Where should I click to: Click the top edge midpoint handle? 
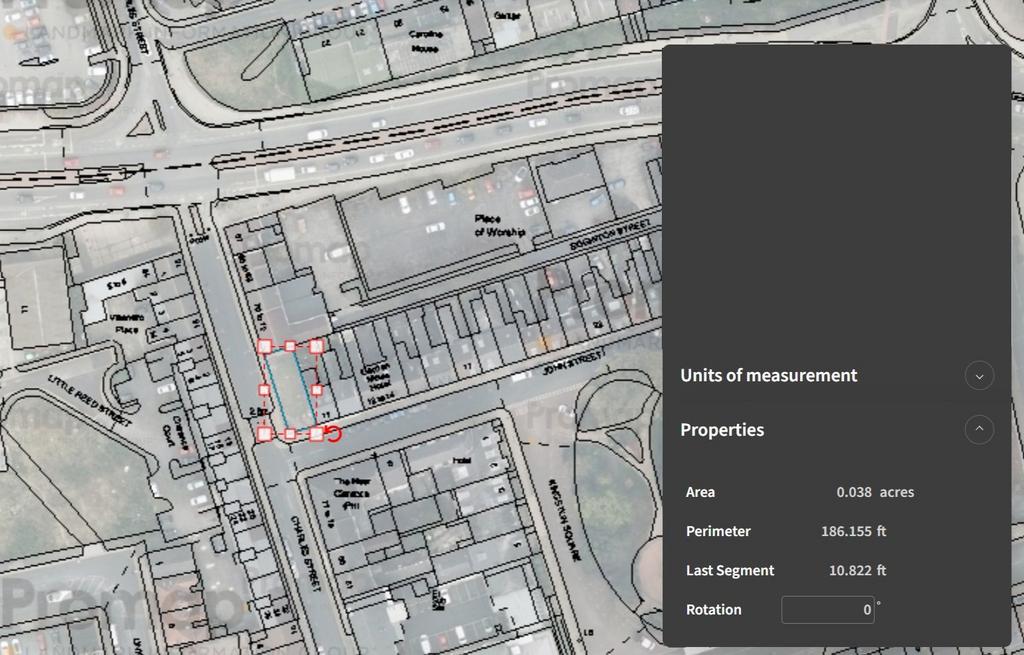[290, 346]
